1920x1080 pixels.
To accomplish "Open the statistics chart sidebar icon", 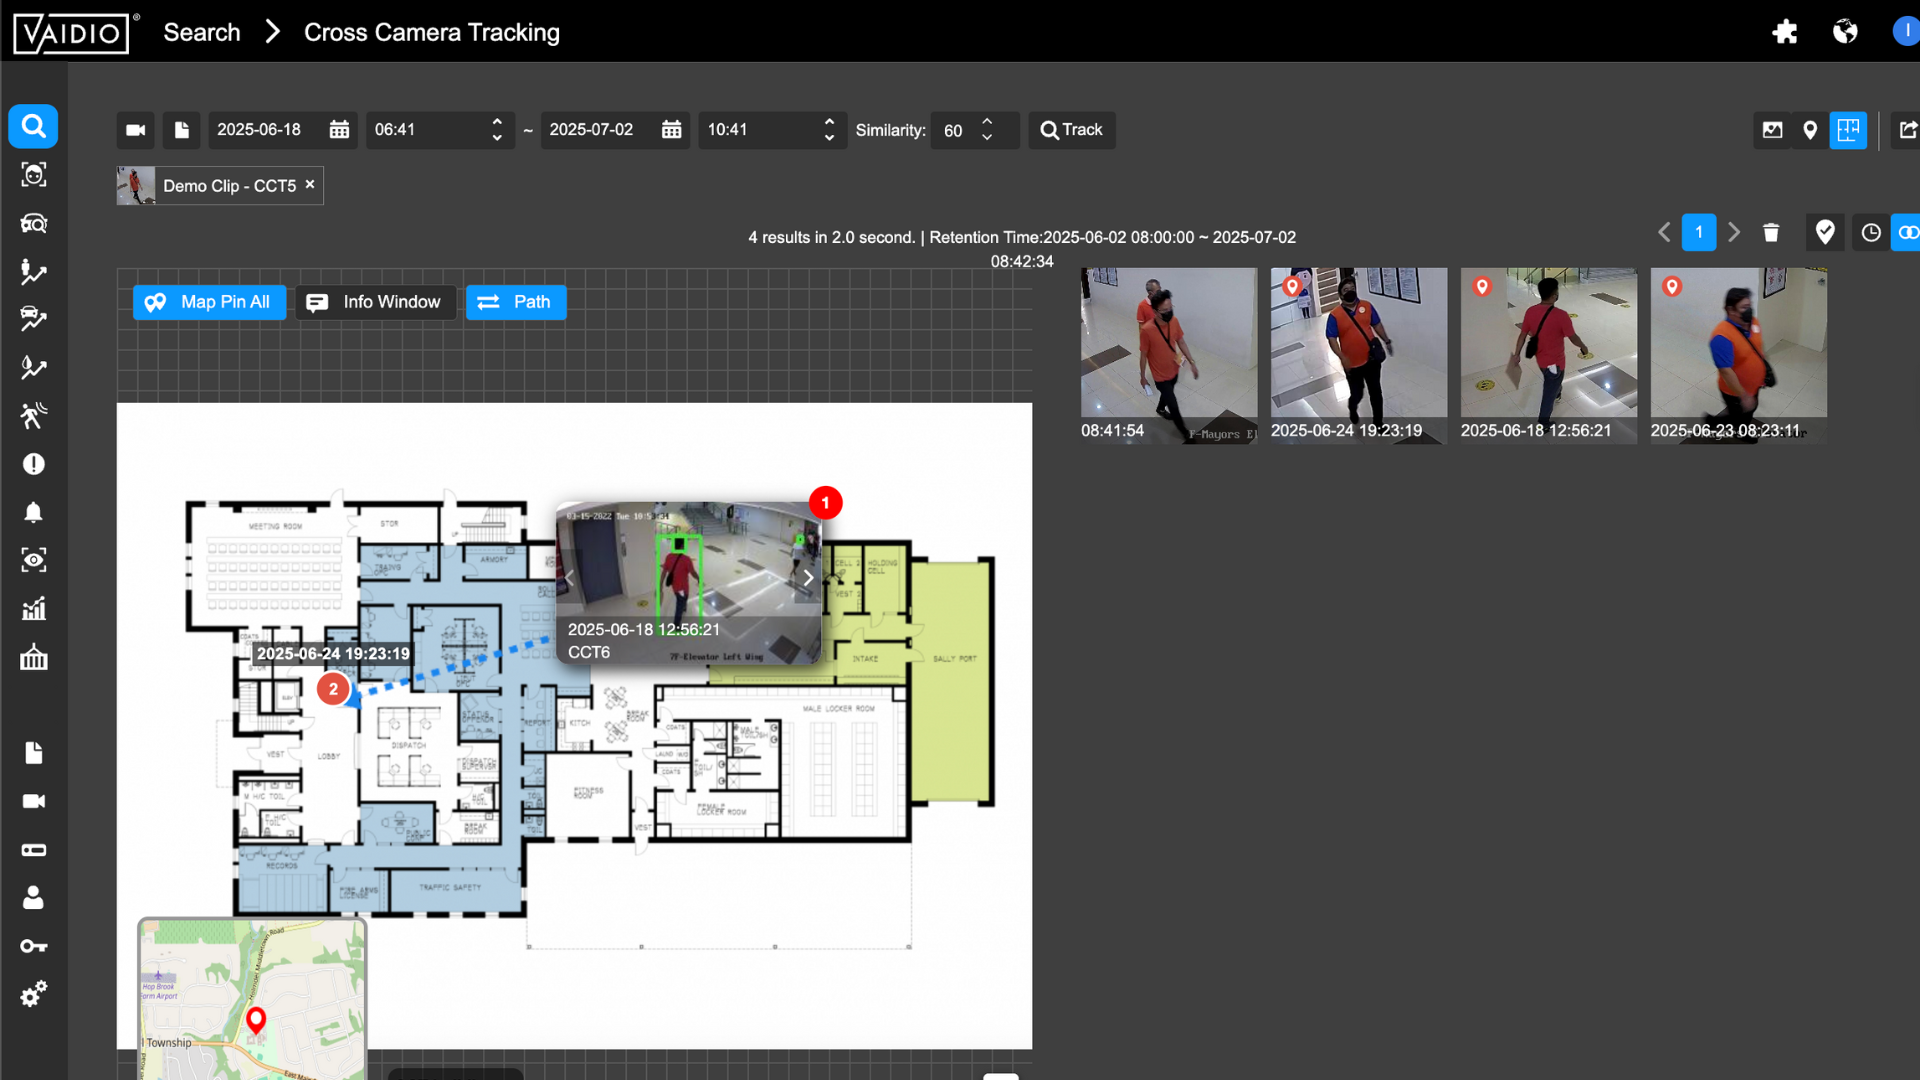I will pos(33,608).
